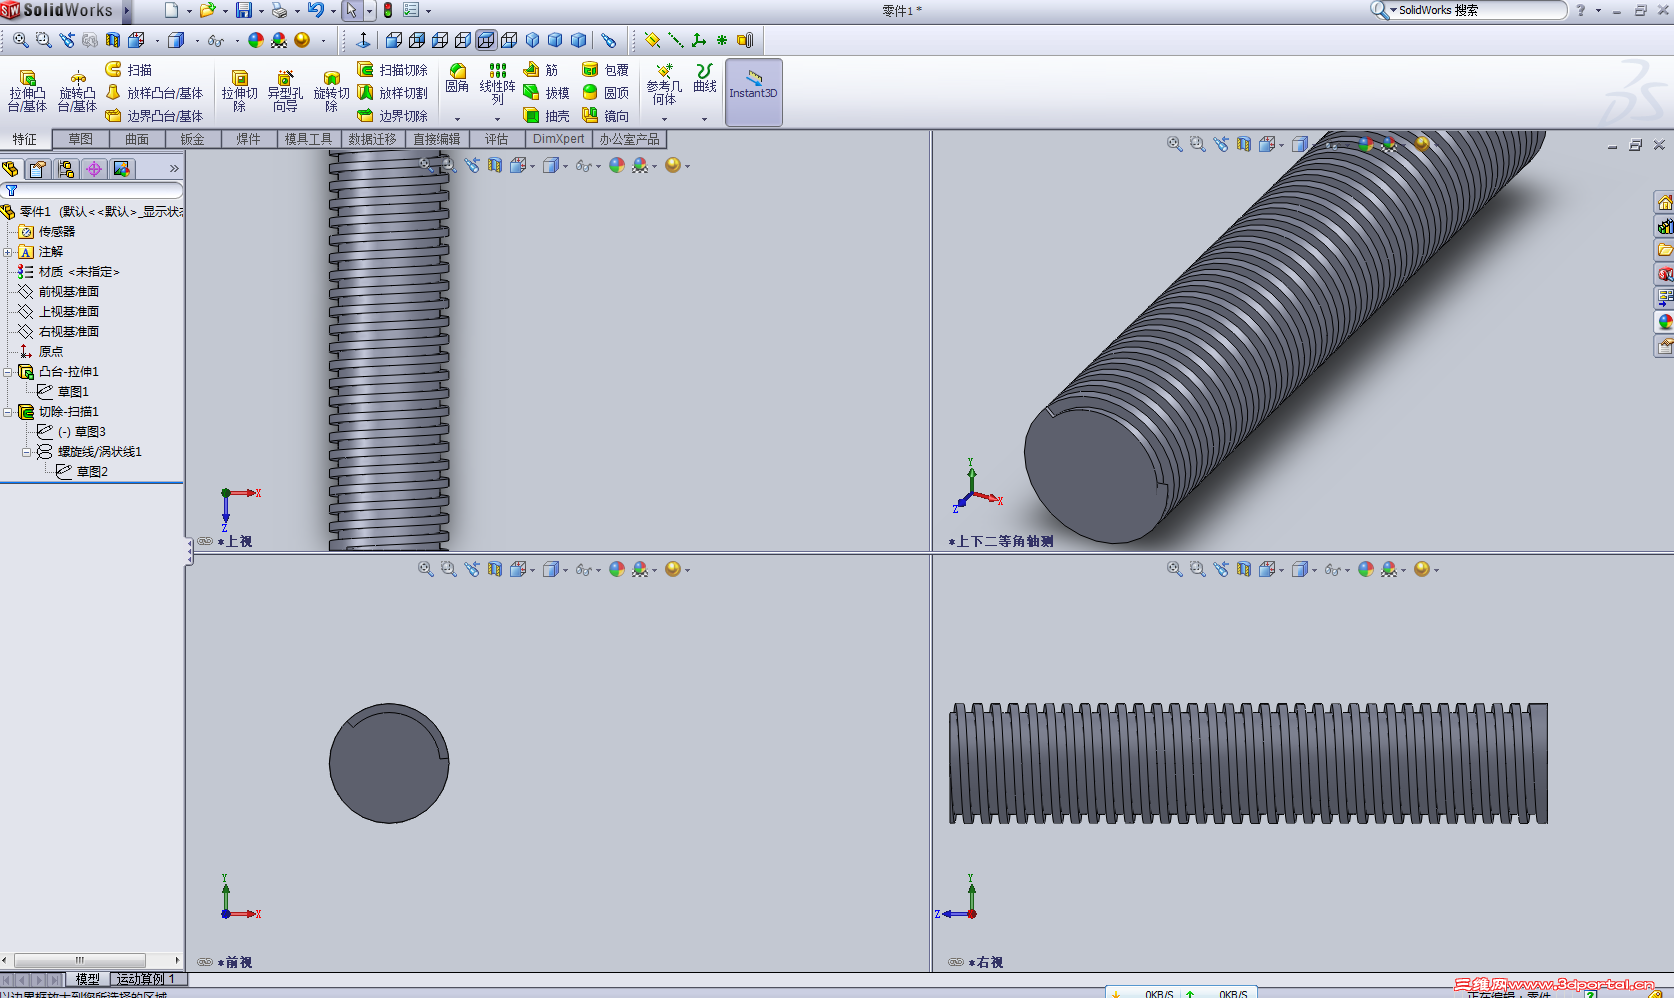Switch to the 焊件 weldments tab

(x=249, y=139)
